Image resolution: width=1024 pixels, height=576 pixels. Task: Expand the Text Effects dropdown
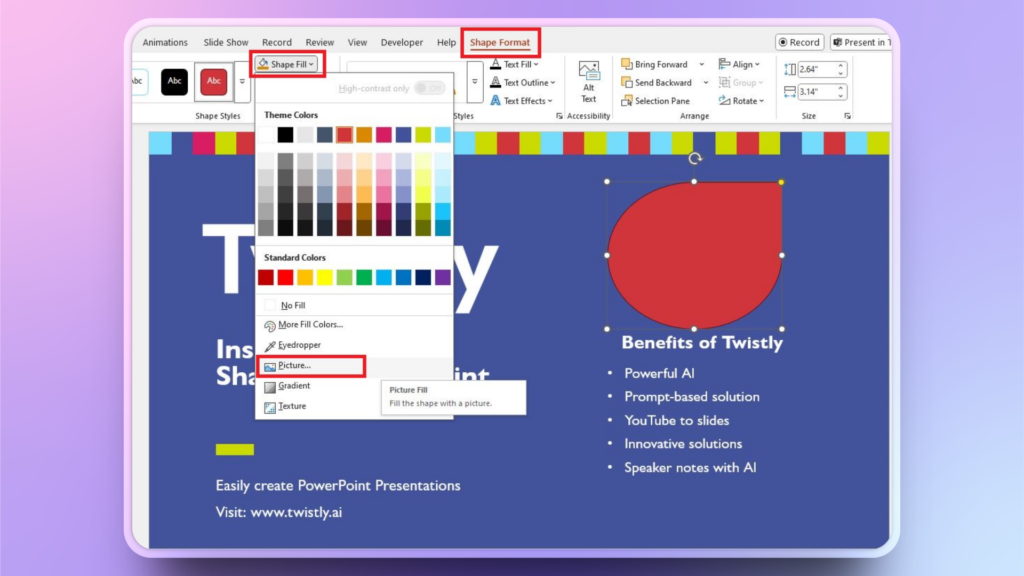point(524,101)
